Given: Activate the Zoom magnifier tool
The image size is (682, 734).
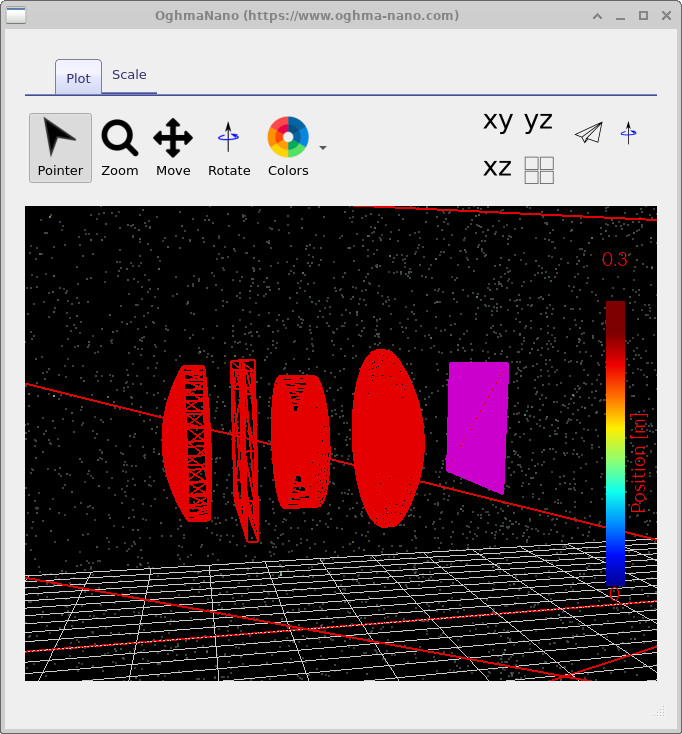Looking at the screenshot, I should click(x=120, y=147).
